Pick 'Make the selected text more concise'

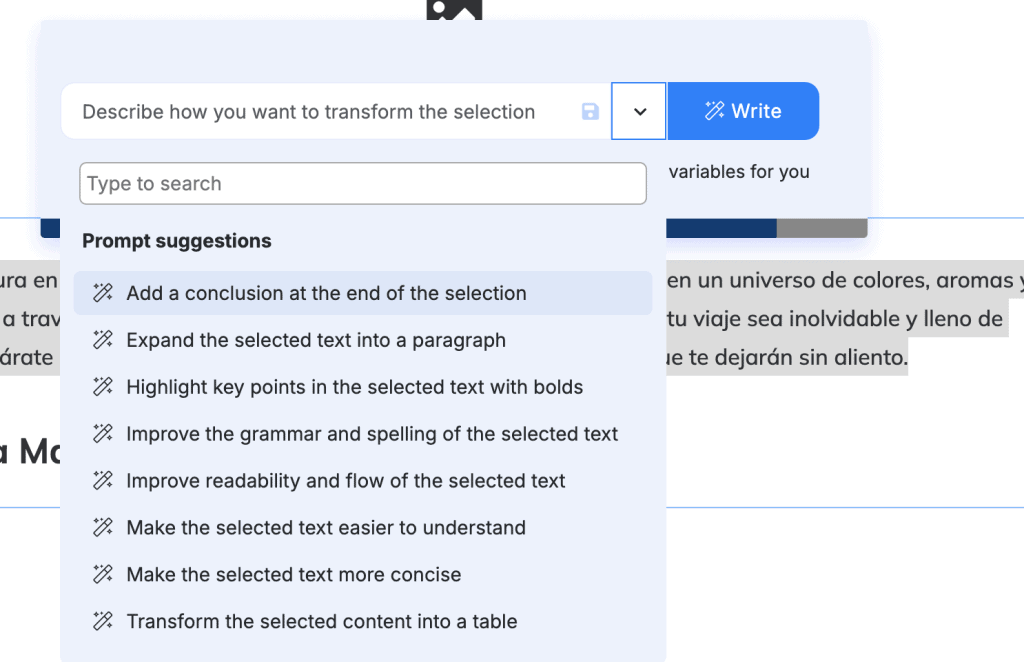pos(363,575)
